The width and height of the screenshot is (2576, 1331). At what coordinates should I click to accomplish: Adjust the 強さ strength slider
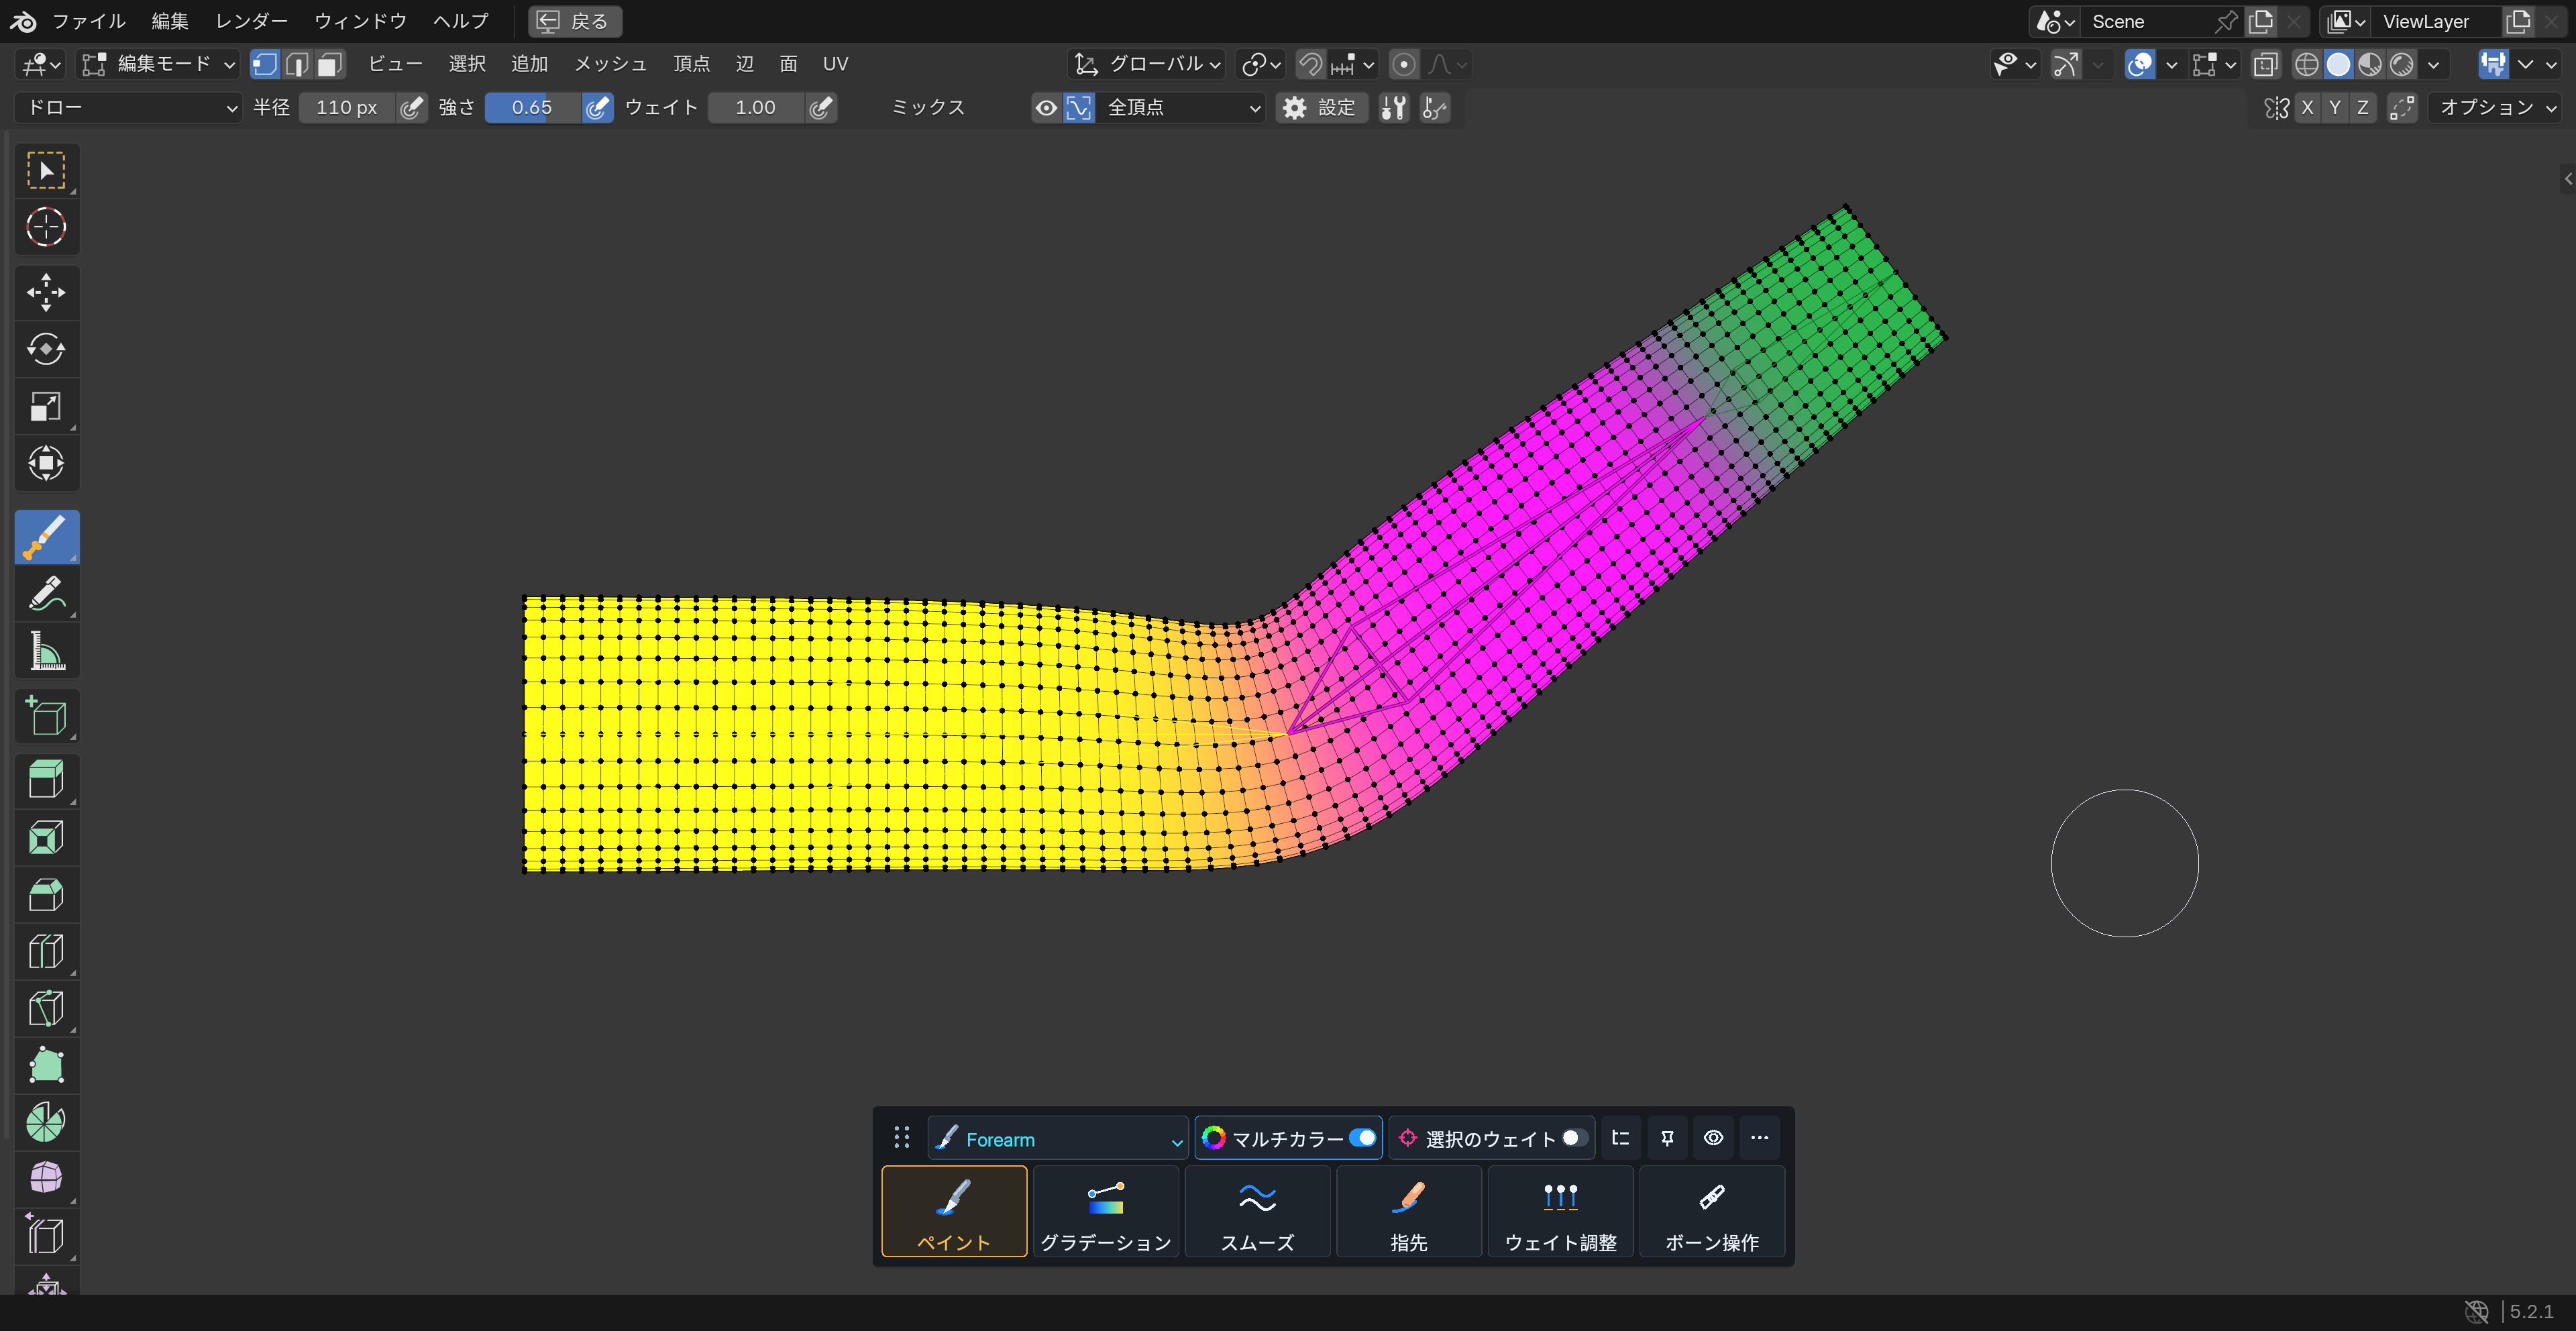[532, 107]
